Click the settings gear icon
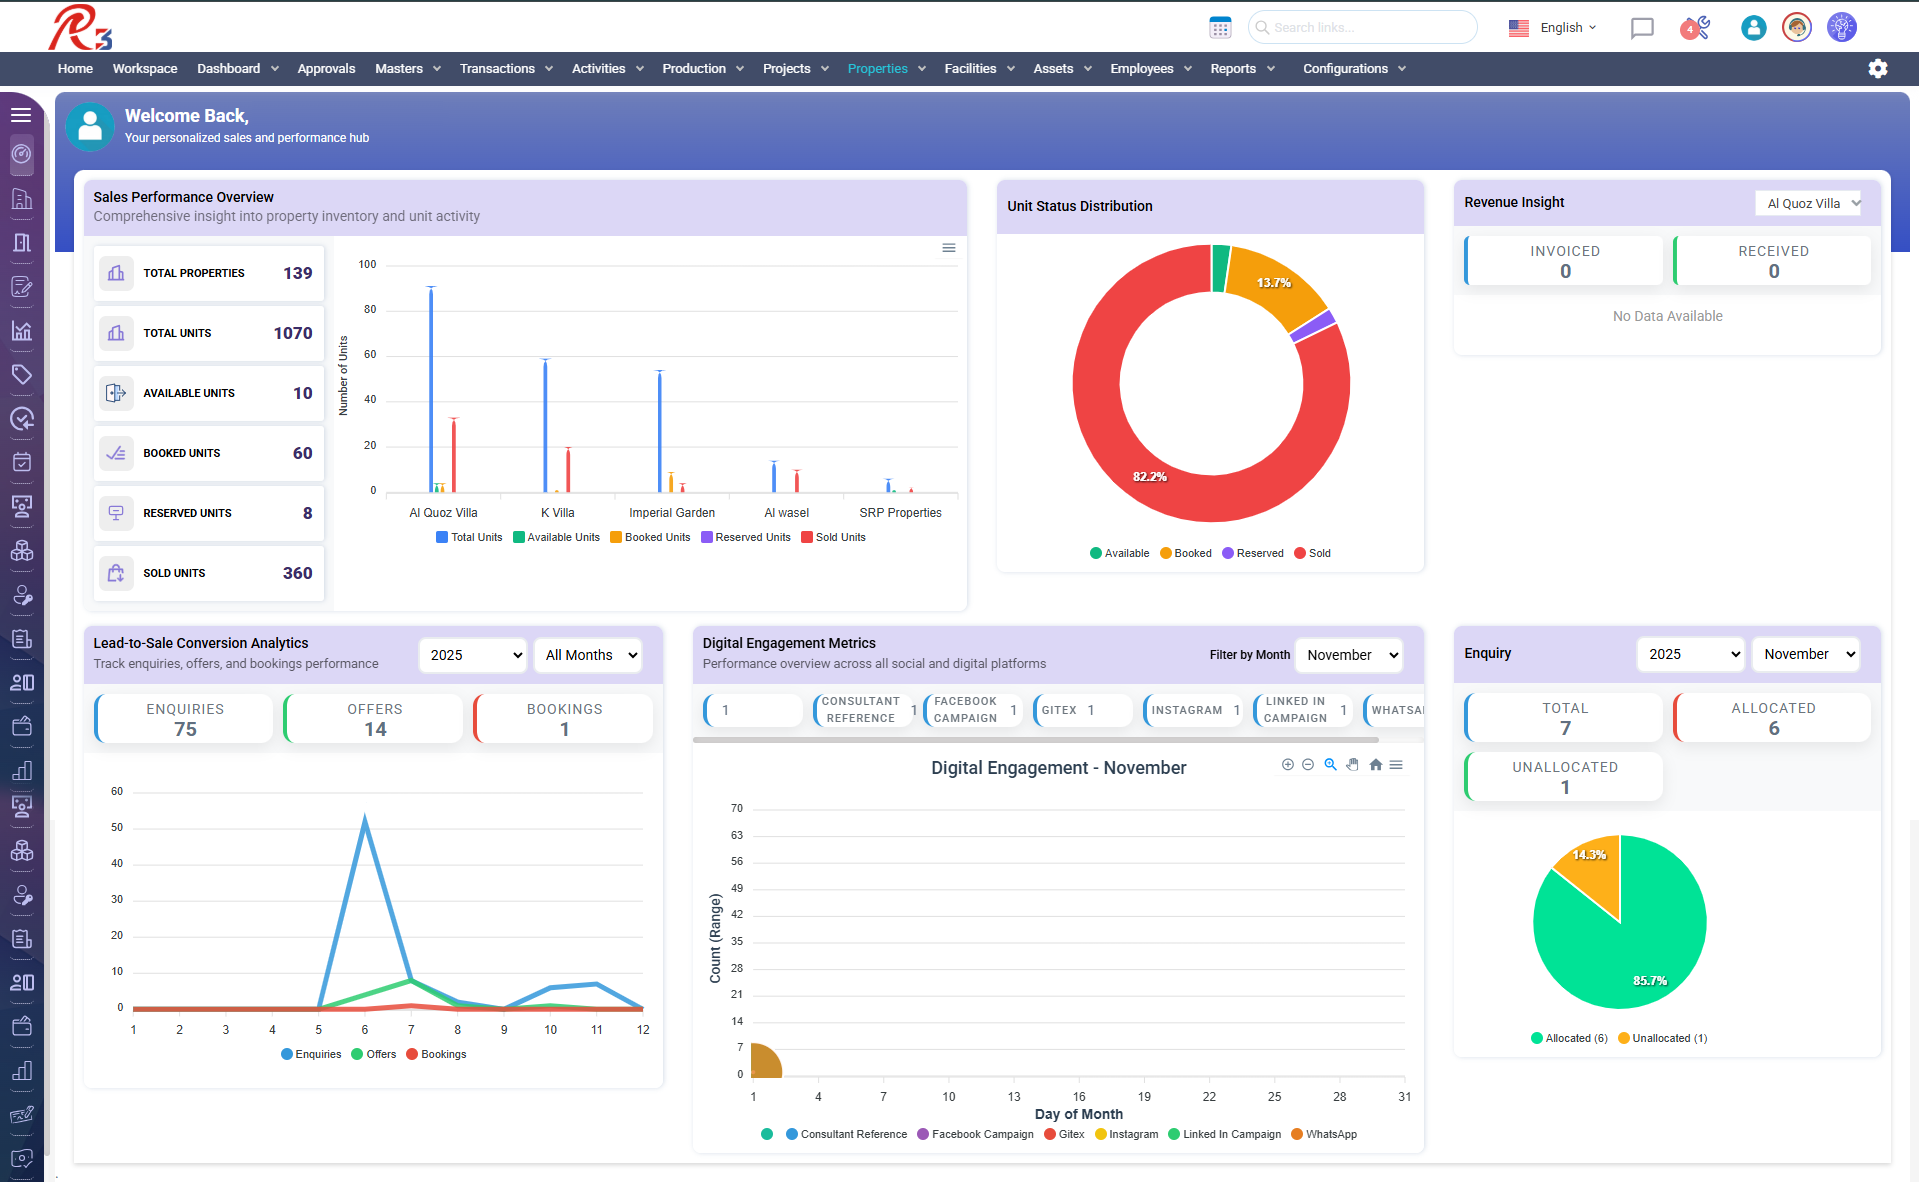Screen dimensions: 1919x1182 [1877, 68]
